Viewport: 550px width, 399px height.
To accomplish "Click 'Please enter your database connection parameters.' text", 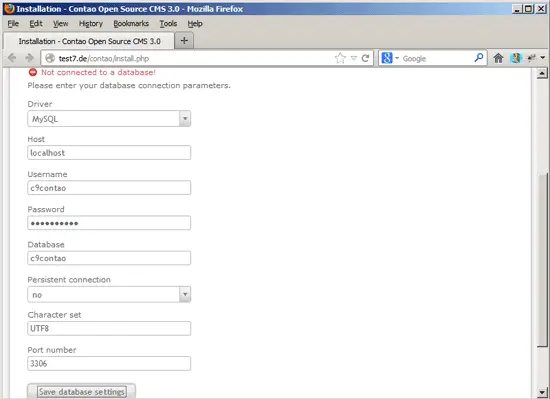I will click(129, 86).
